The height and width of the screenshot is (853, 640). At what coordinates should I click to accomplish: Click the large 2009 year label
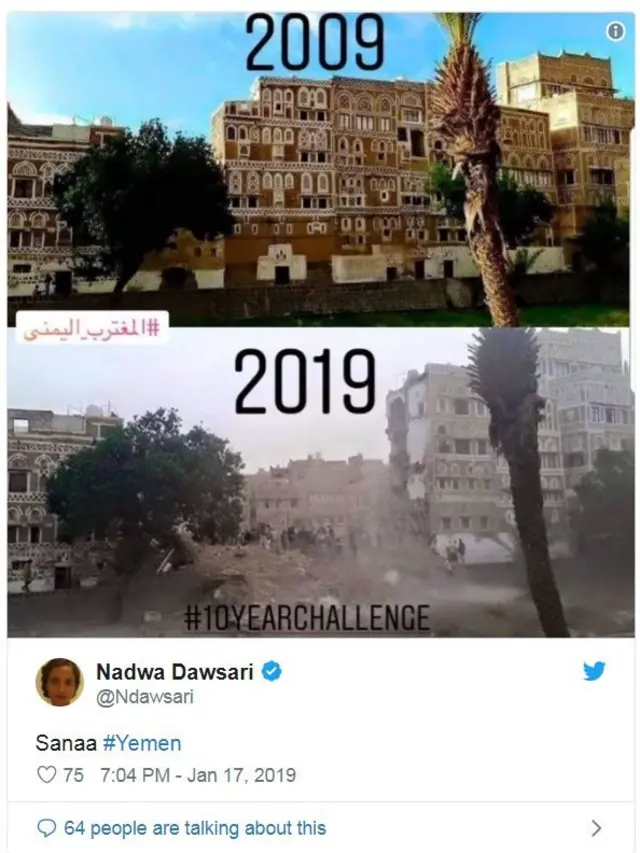315,44
